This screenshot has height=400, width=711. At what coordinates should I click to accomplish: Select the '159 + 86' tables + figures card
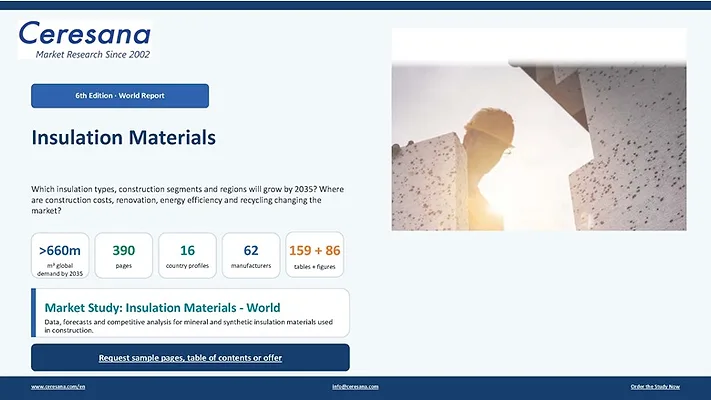[315, 255]
